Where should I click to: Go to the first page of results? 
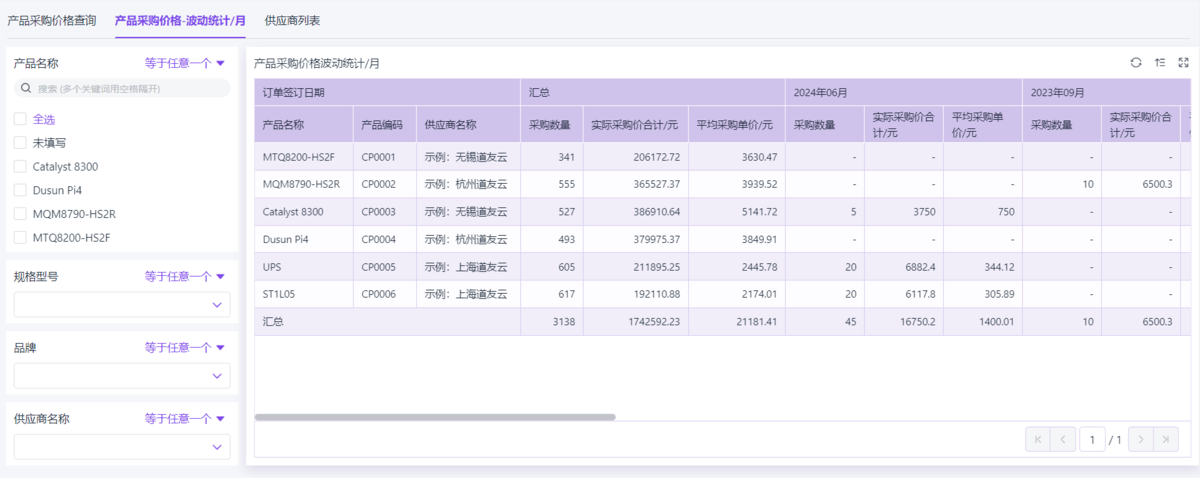tap(1038, 439)
